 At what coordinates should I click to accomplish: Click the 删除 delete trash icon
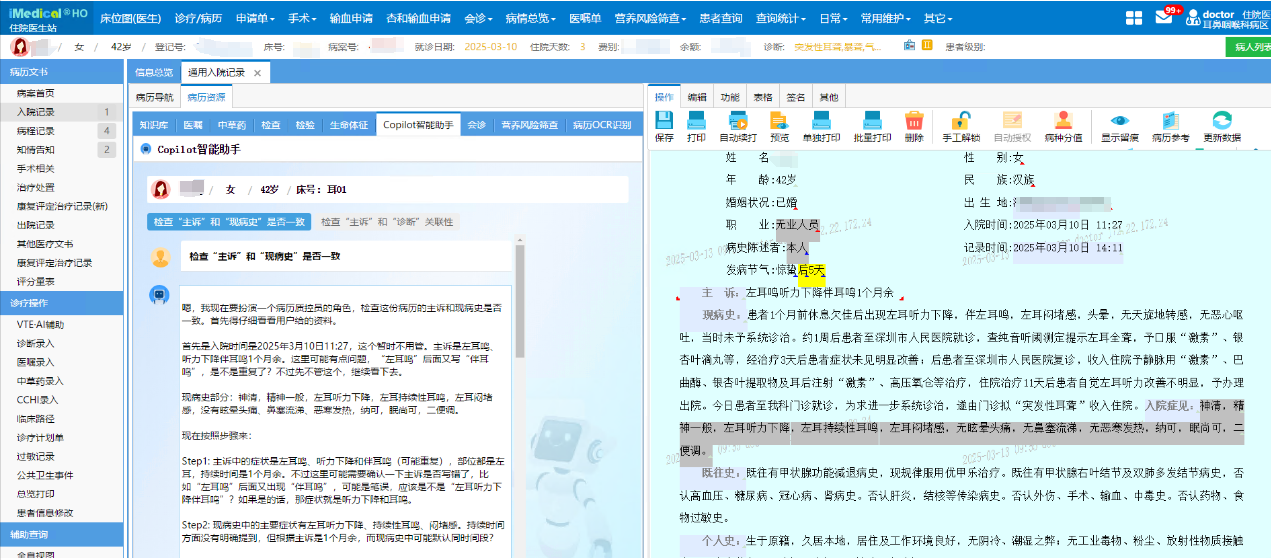click(x=914, y=120)
